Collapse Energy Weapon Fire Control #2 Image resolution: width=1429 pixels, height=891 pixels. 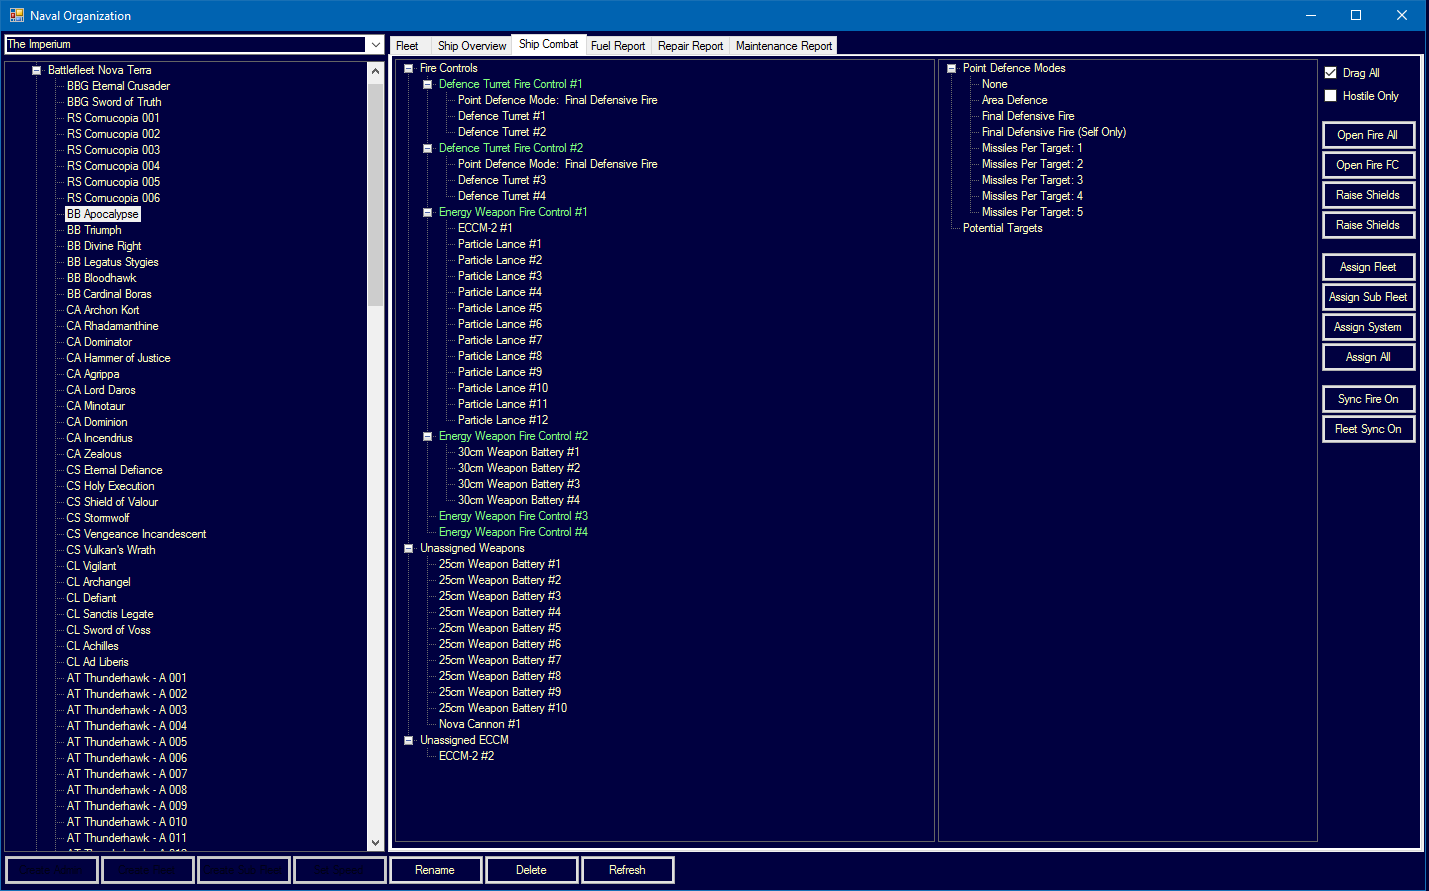[x=427, y=436]
